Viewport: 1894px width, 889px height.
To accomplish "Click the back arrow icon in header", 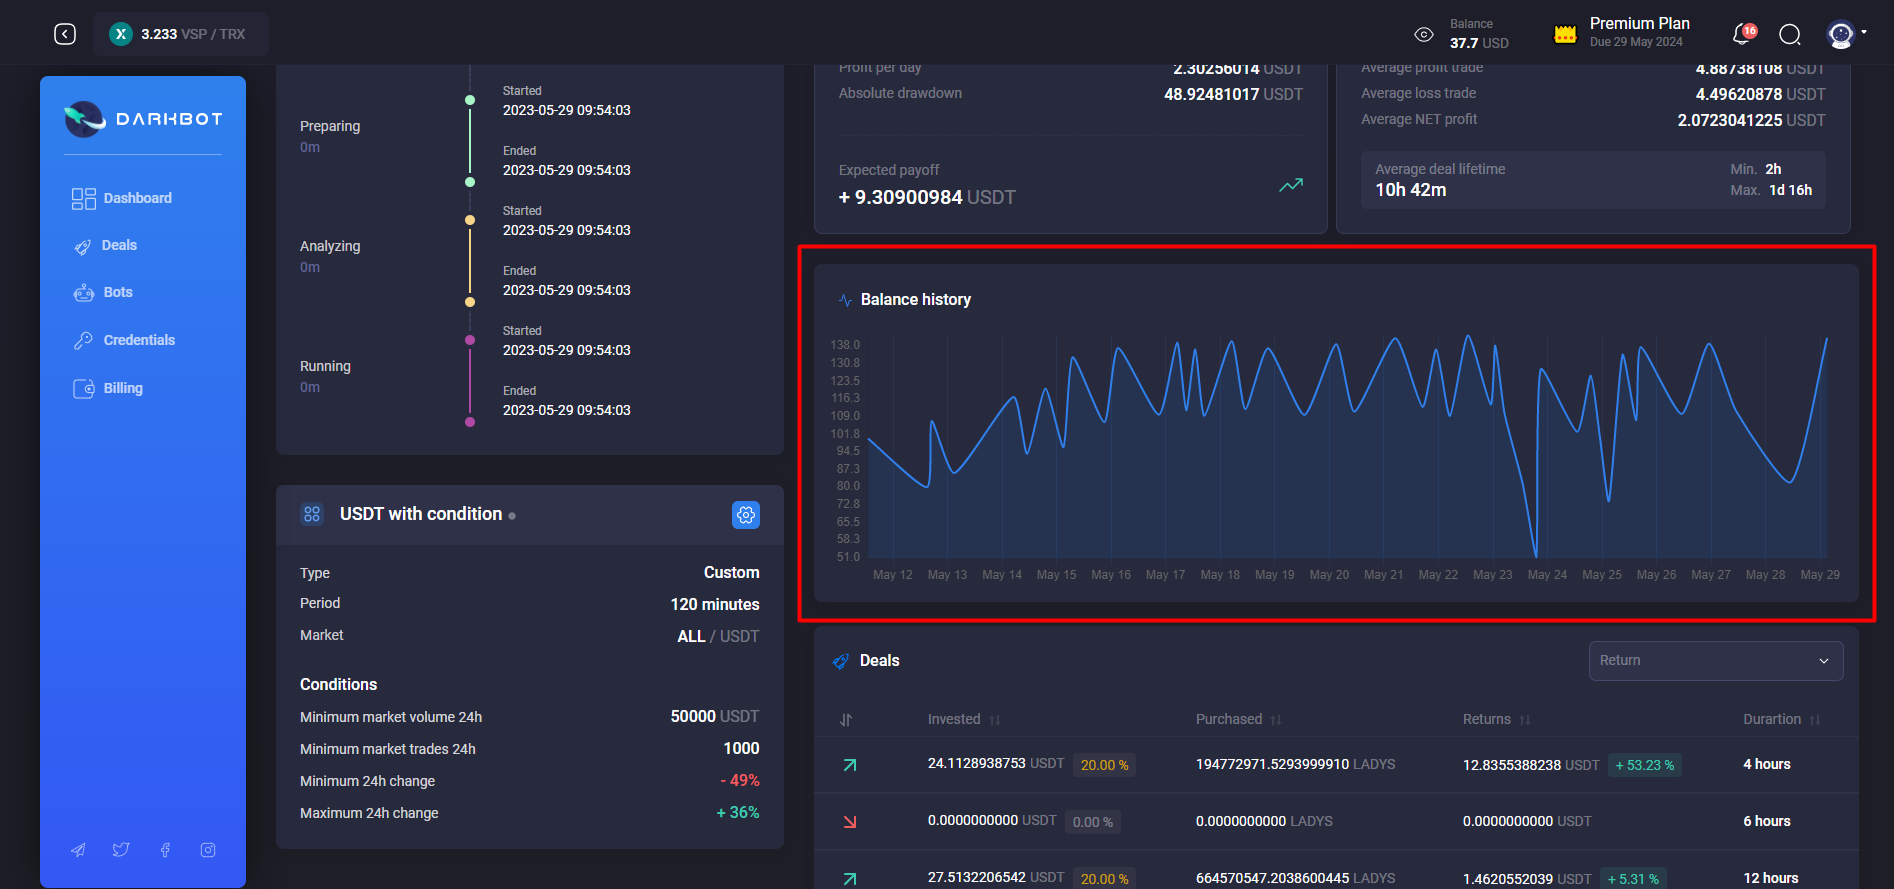I will [65, 34].
